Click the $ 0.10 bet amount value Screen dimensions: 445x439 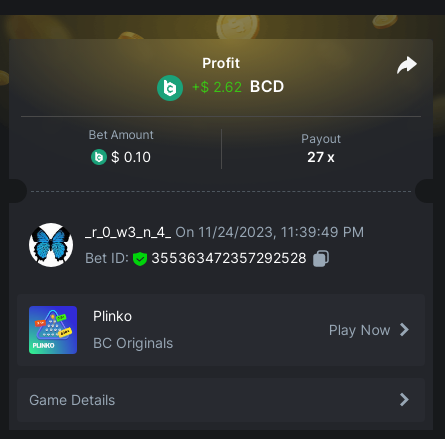[x=131, y=157]
